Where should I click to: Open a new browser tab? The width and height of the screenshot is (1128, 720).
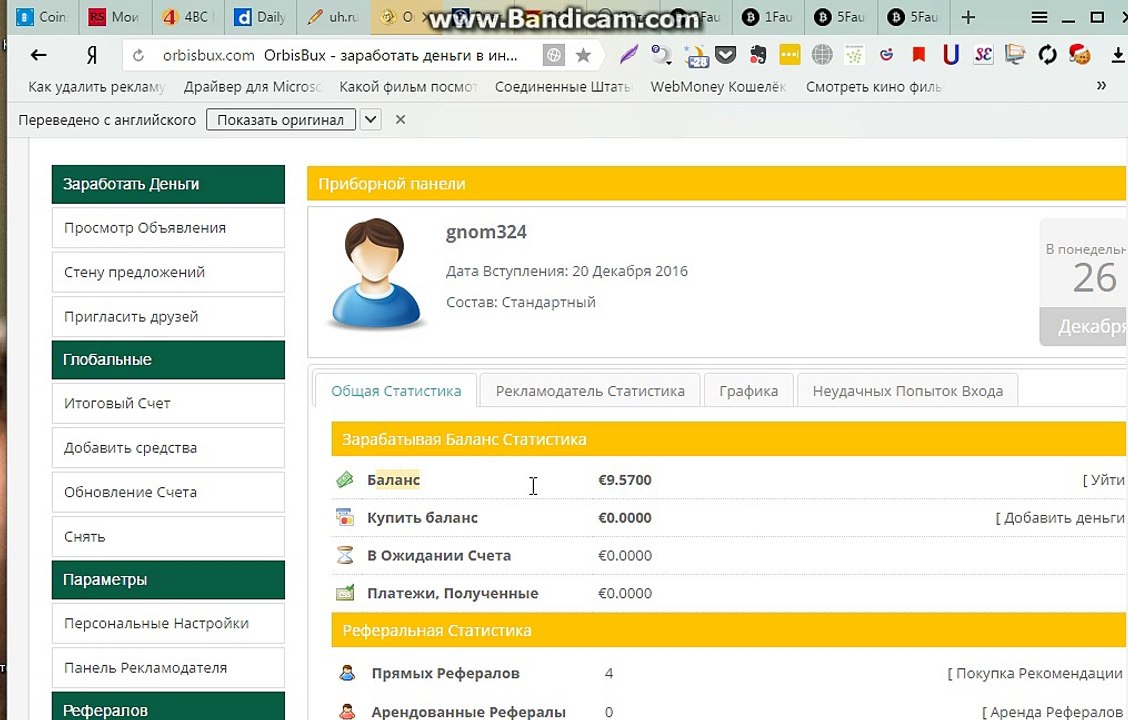[x=967, y=17]
